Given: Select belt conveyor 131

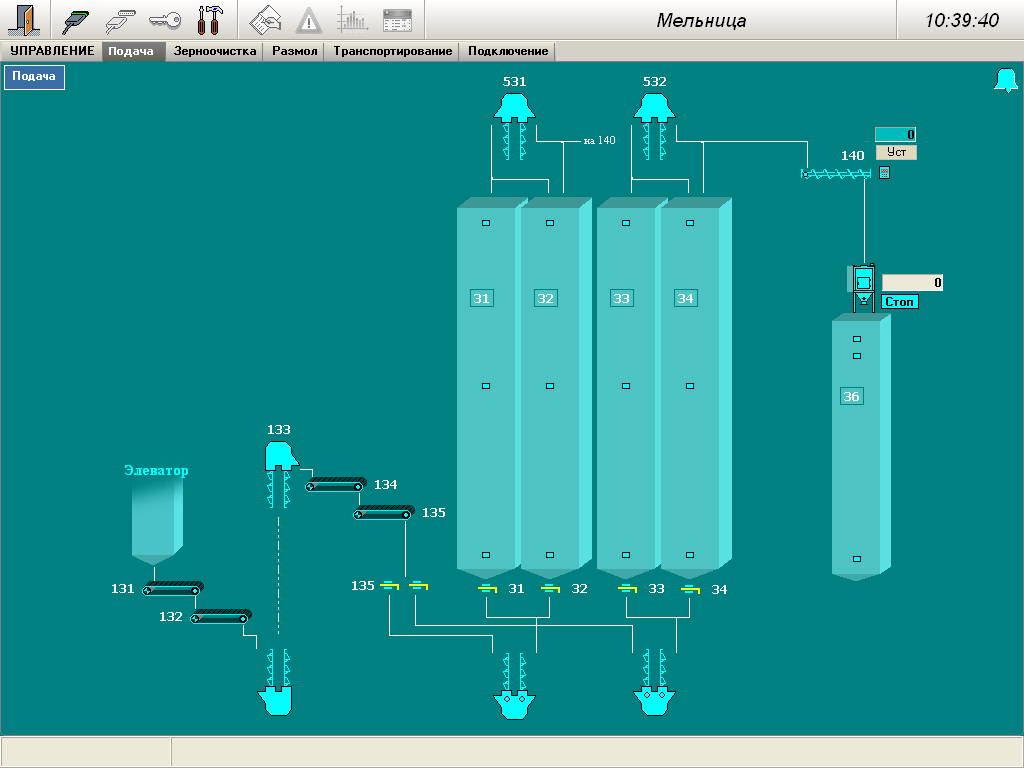Looking at the screenshot, I should click(x=171, y=589).
